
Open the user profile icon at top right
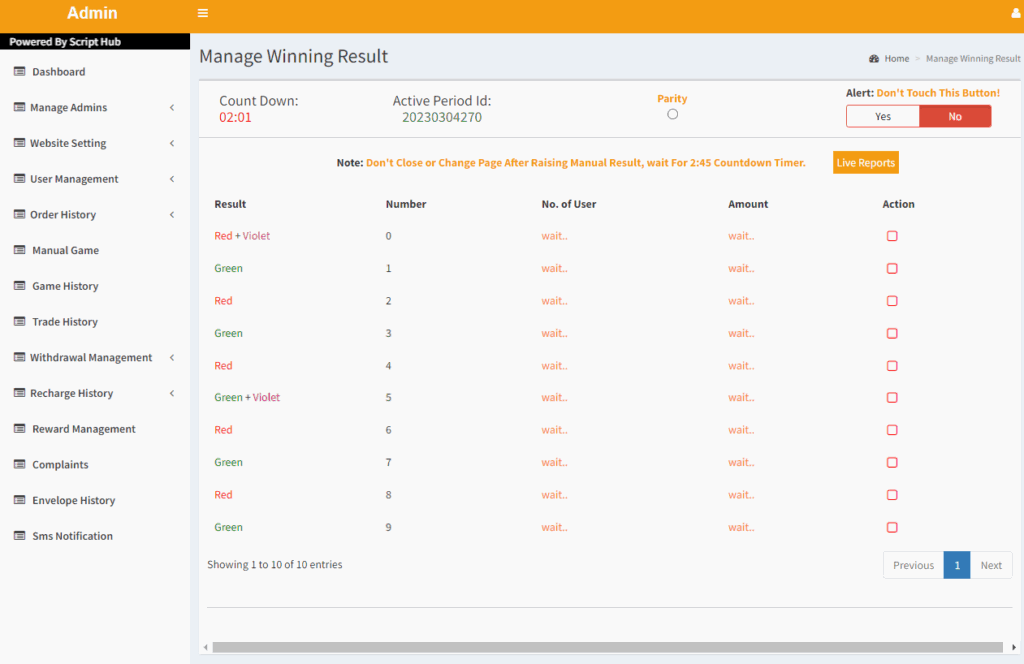click(1016, 14)
